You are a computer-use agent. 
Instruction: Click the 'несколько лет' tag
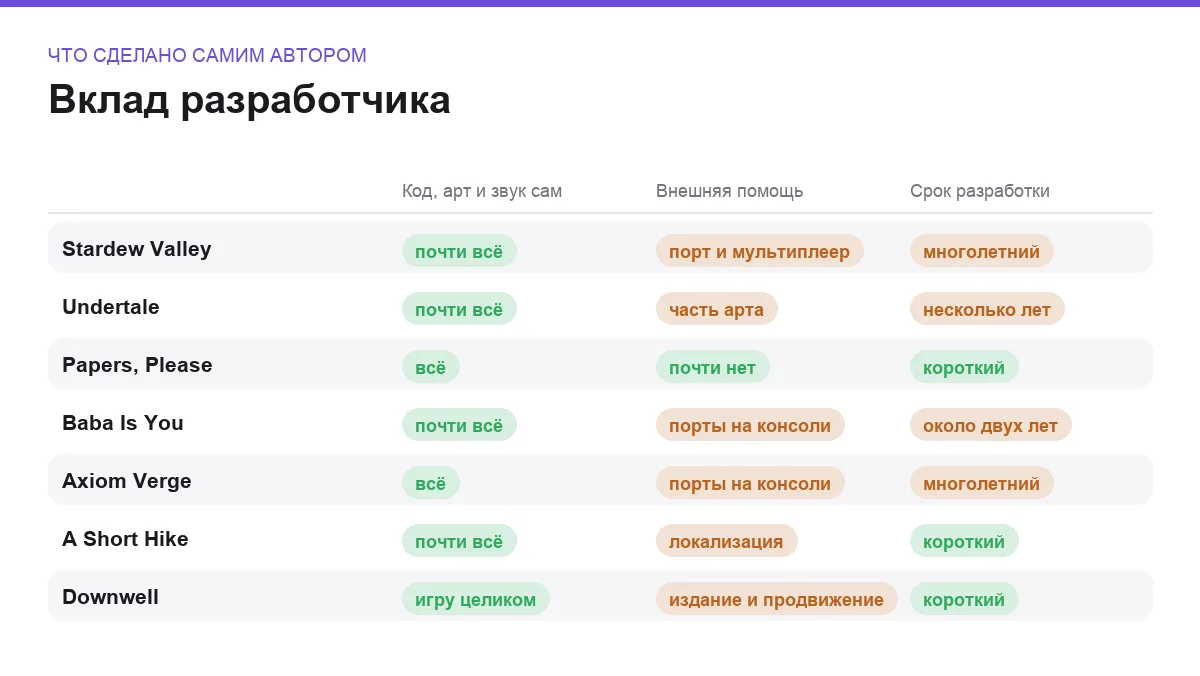pyautogui.click(x=987, y=309)
